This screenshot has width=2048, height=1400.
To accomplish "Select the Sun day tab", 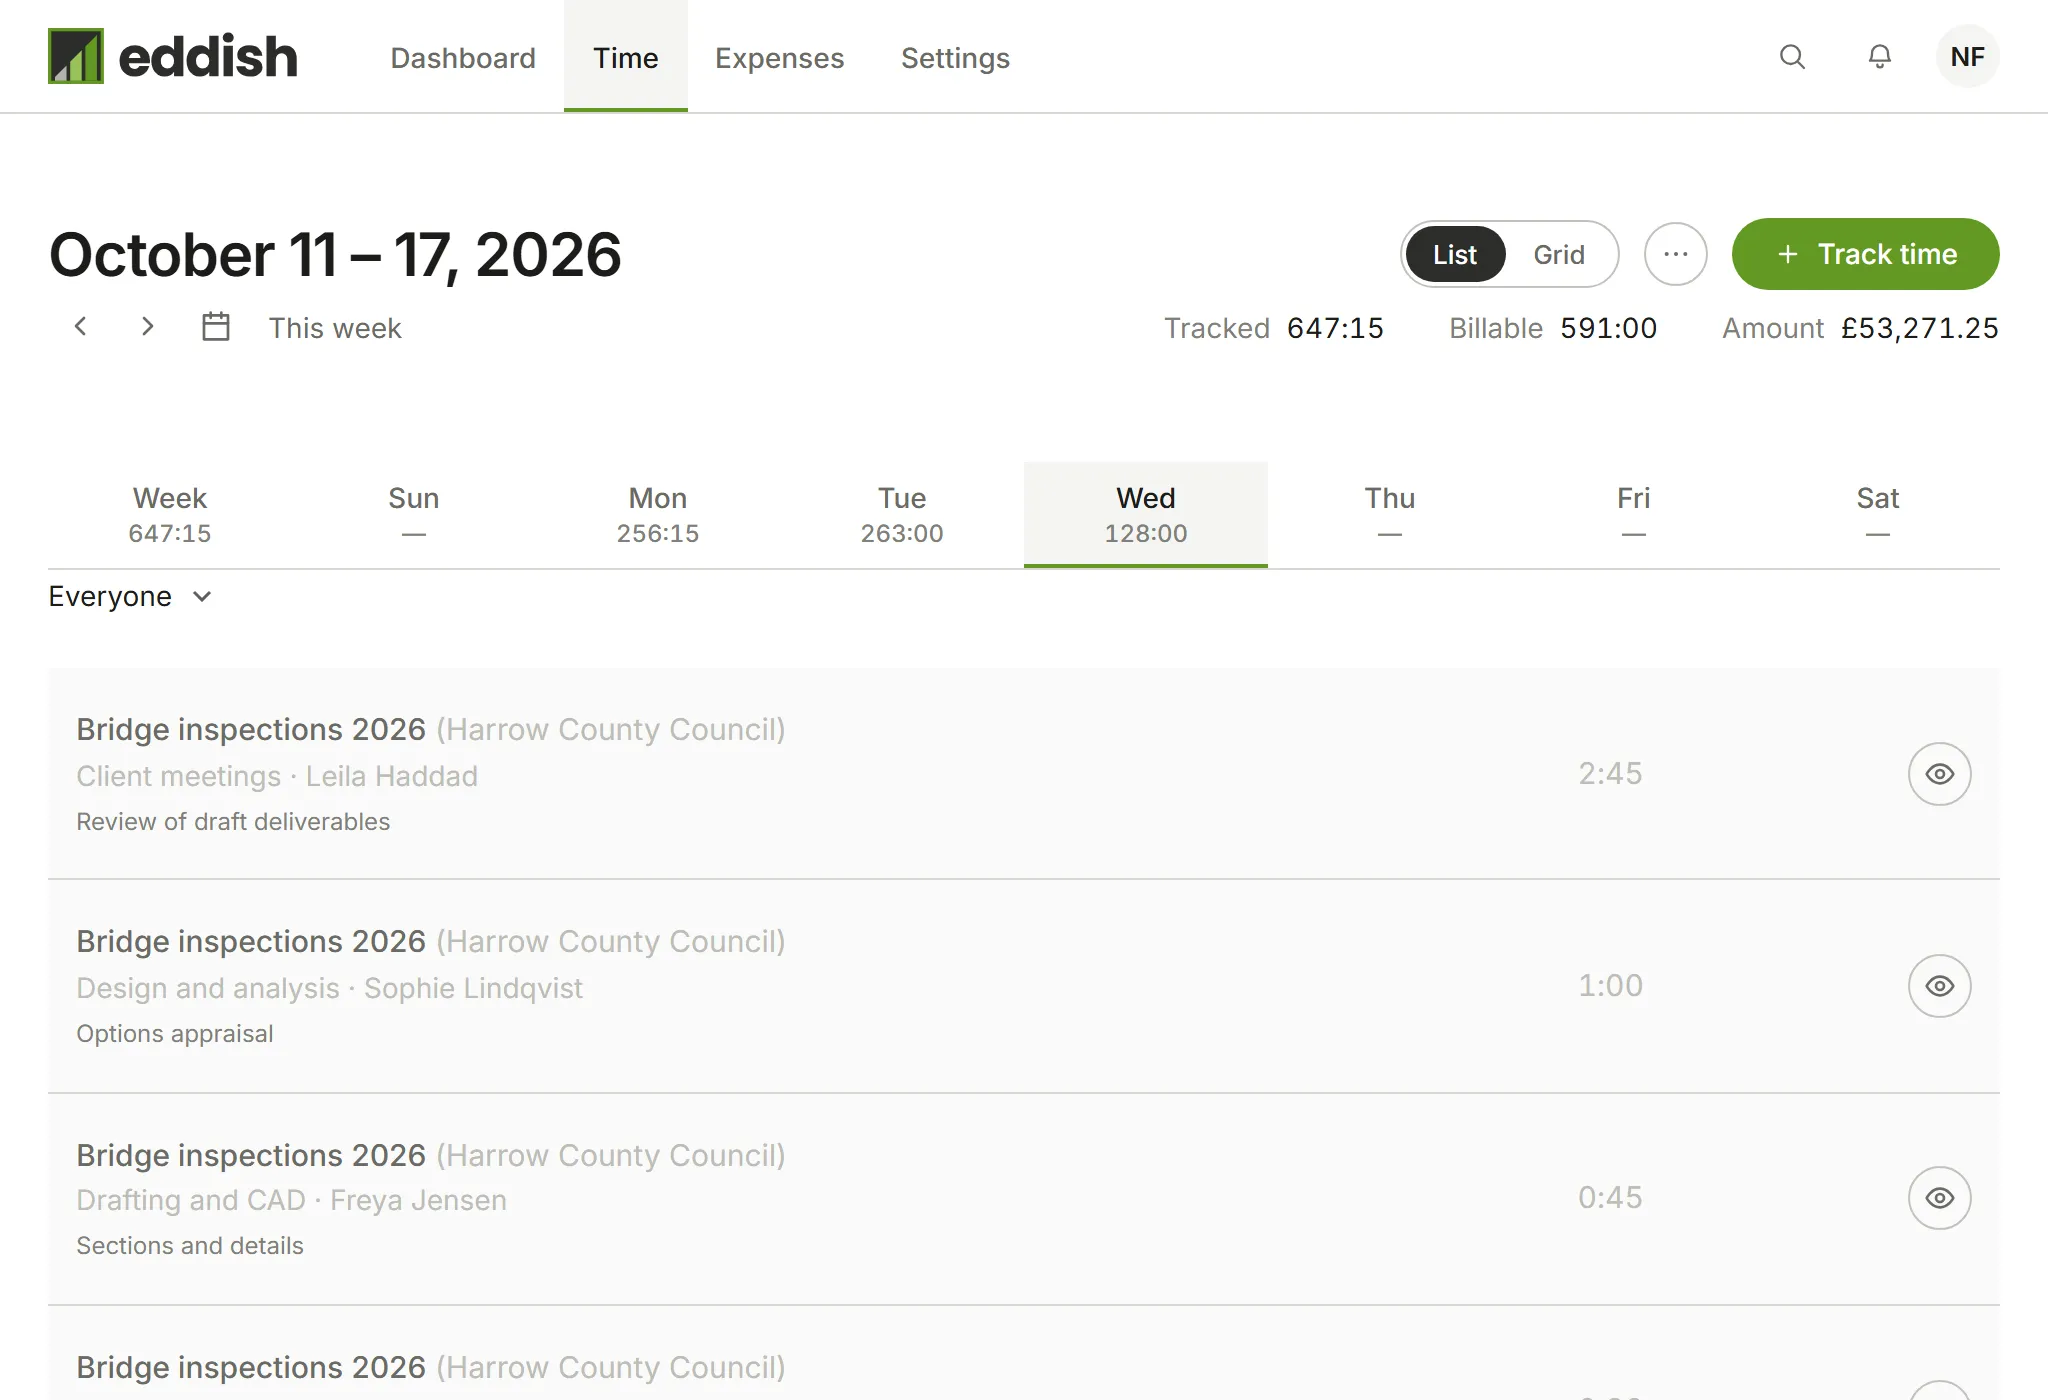I will click(414, 515).
